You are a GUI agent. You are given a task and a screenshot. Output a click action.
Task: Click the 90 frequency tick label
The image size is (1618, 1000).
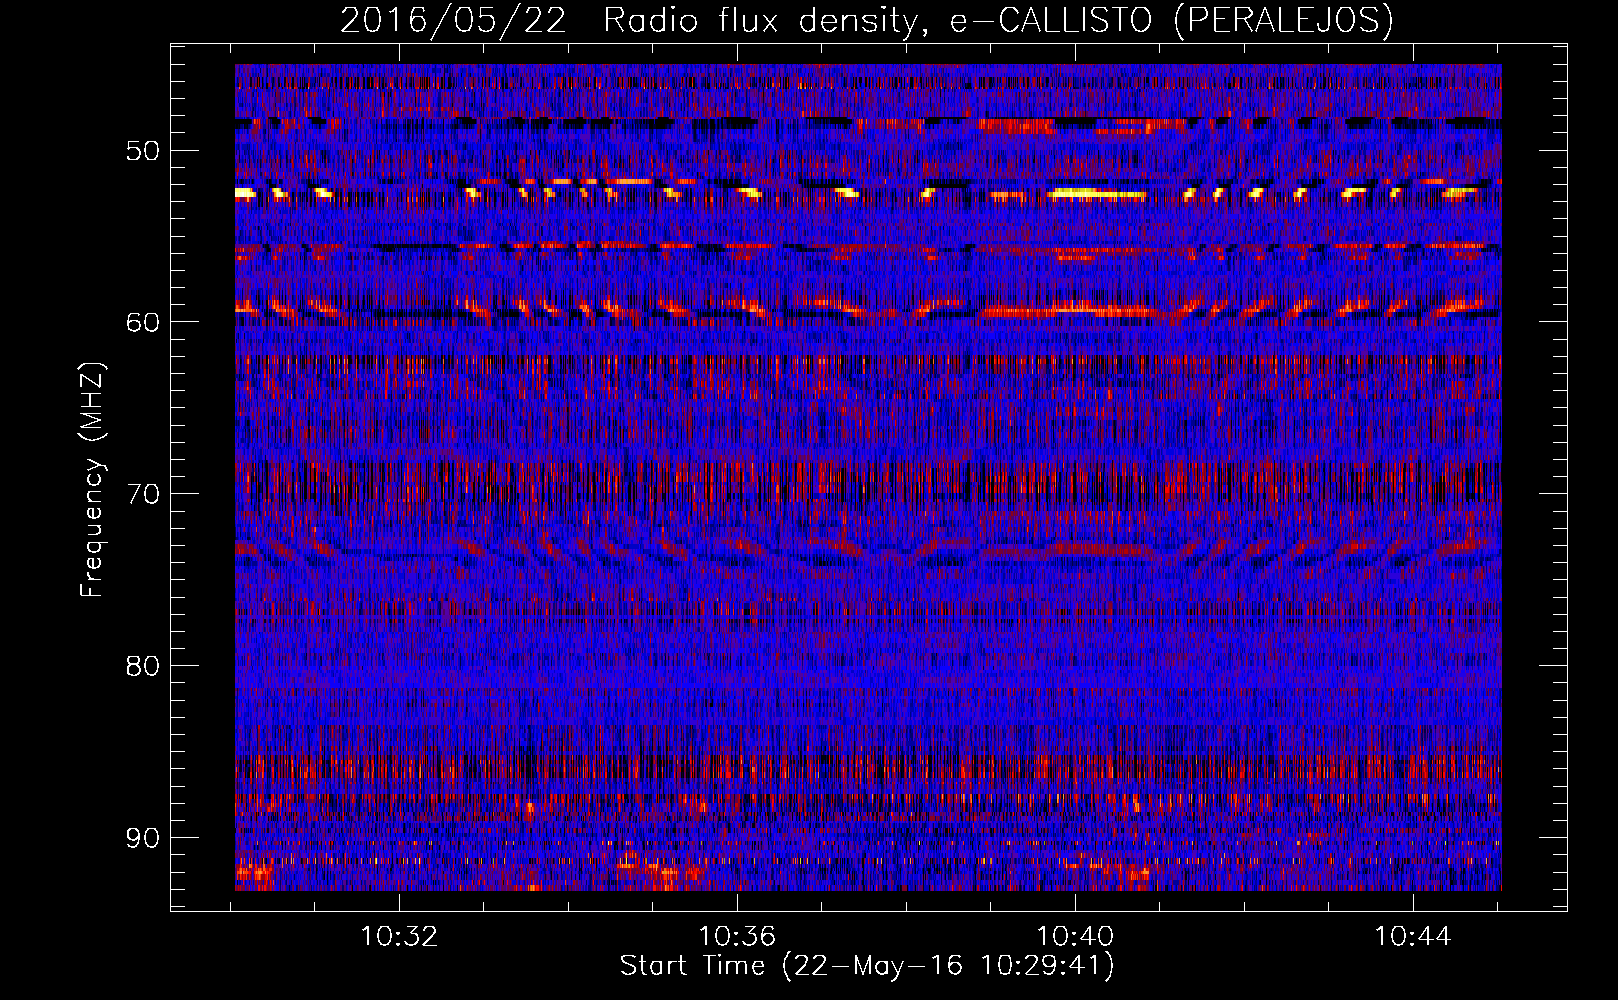(x=143, y=837)
